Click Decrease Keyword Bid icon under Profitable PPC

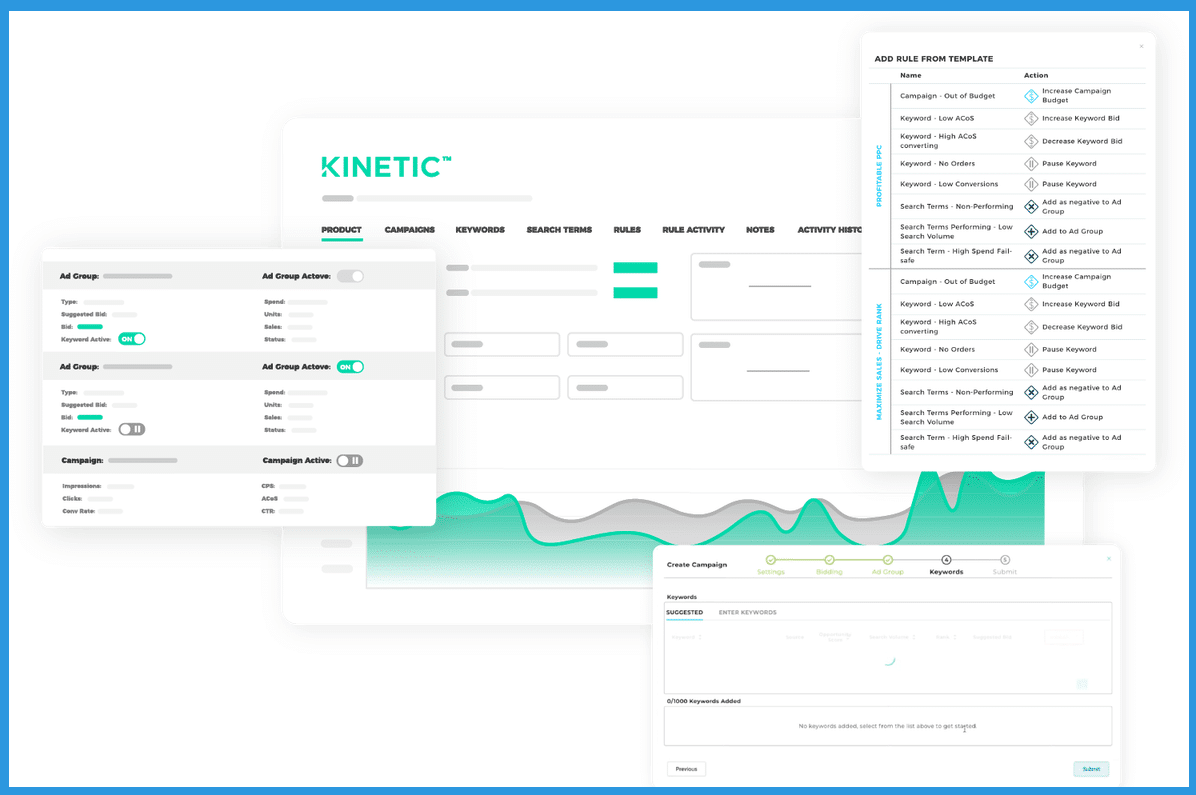[1030, 141]
